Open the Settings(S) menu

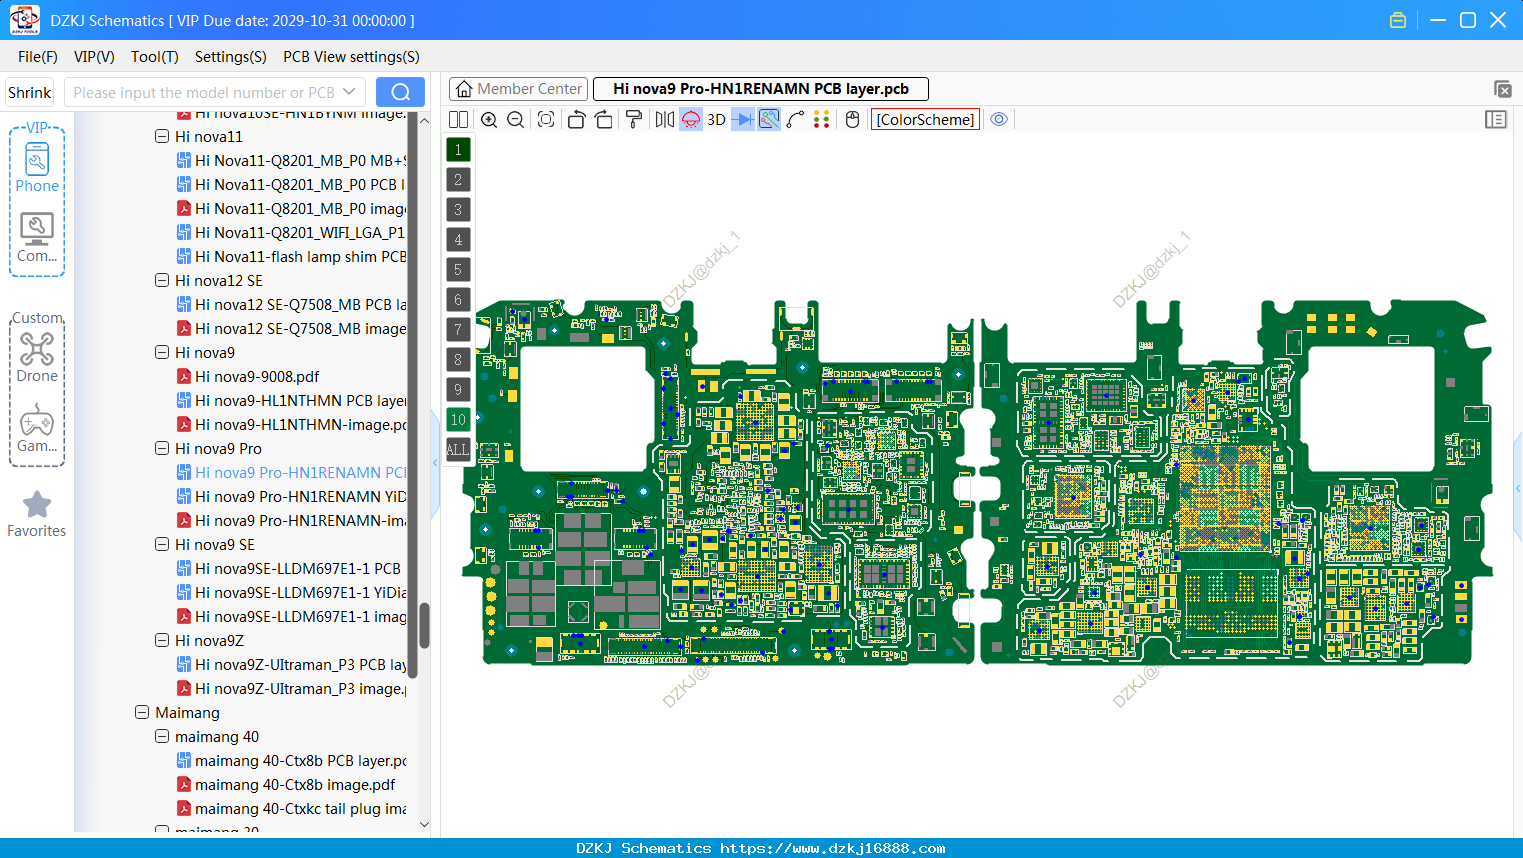(231, 57)
